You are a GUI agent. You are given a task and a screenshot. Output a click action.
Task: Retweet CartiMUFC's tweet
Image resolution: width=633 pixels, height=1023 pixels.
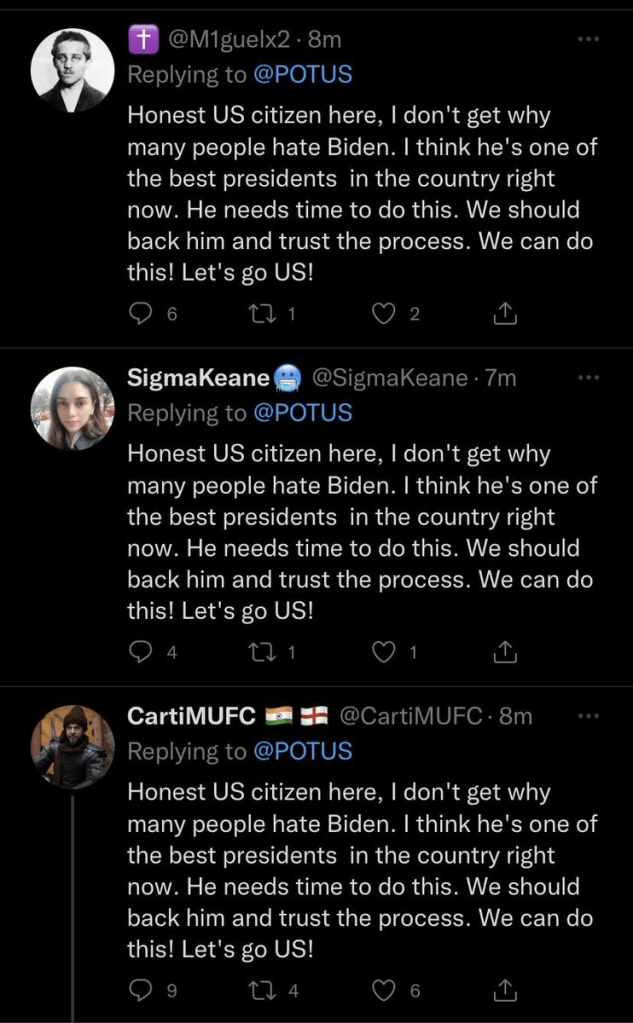[x=258, y=990]
